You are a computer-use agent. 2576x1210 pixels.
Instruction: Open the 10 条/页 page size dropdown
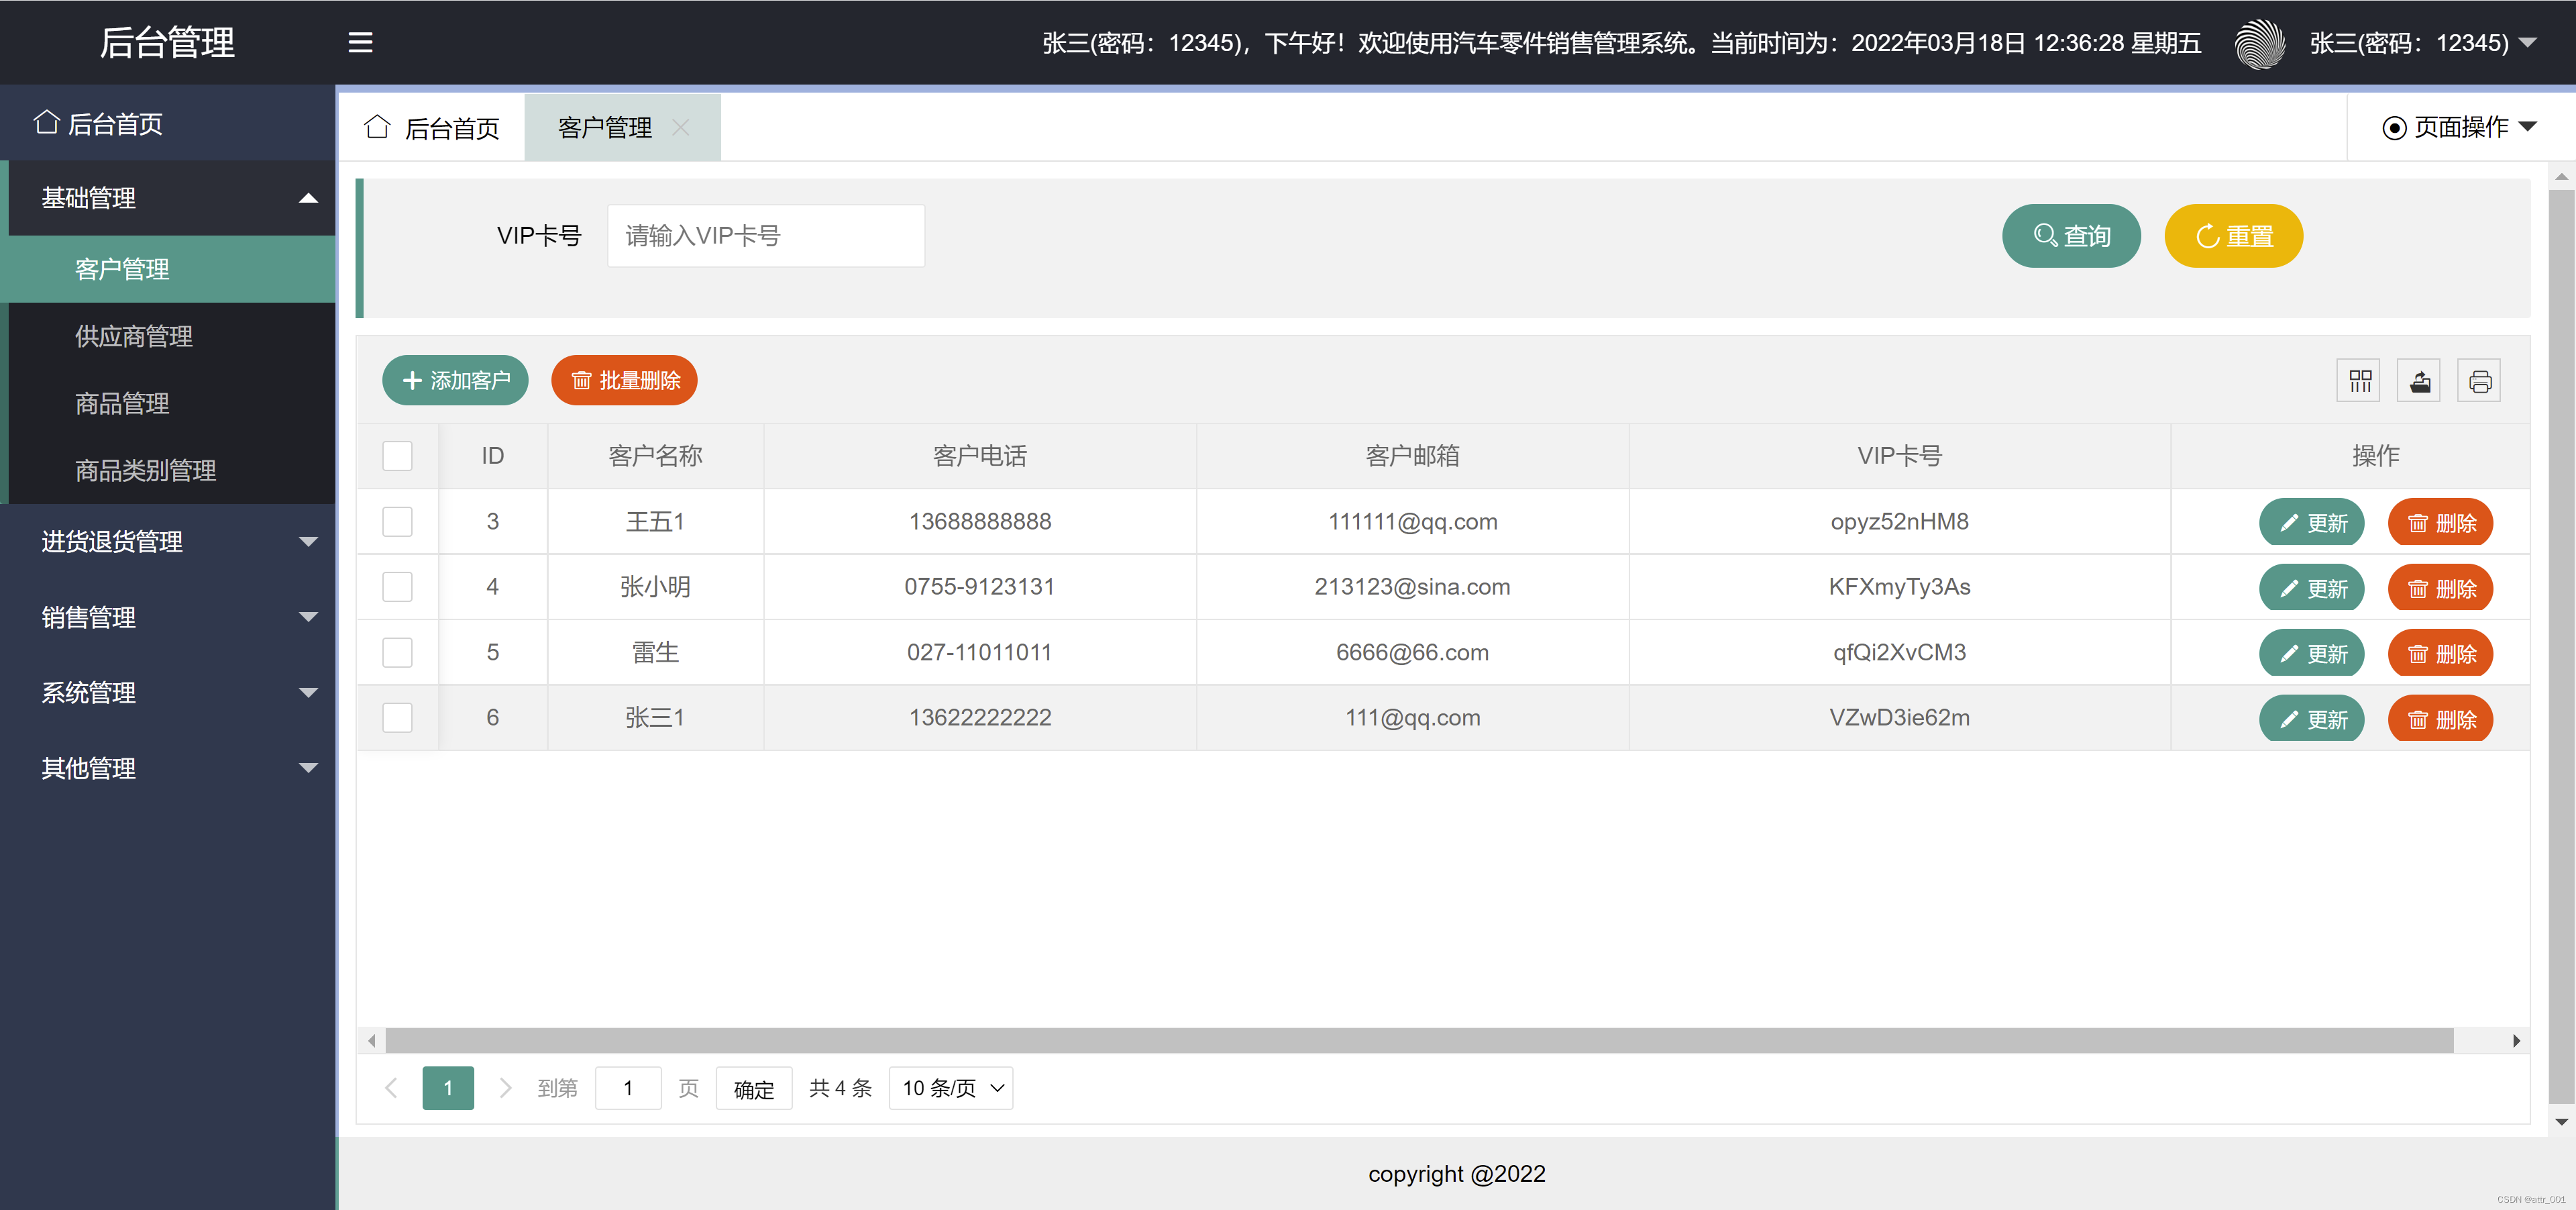[949, 1088]
